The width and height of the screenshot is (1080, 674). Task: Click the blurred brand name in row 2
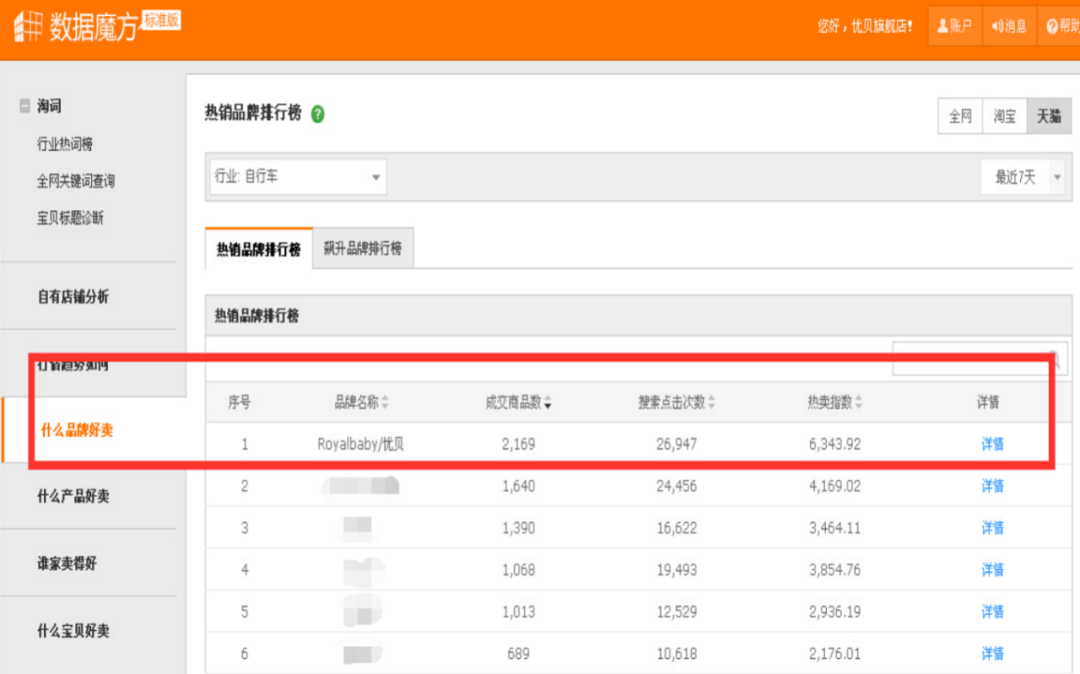click(x=360, y=485)
